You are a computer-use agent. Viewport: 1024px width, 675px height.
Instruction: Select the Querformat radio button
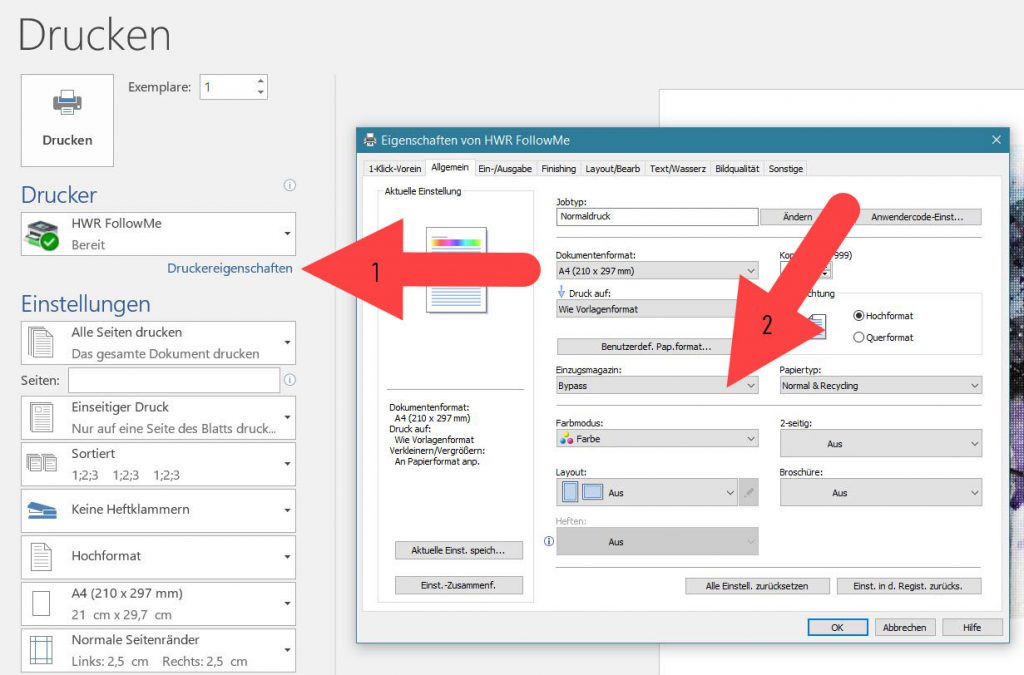859,338
